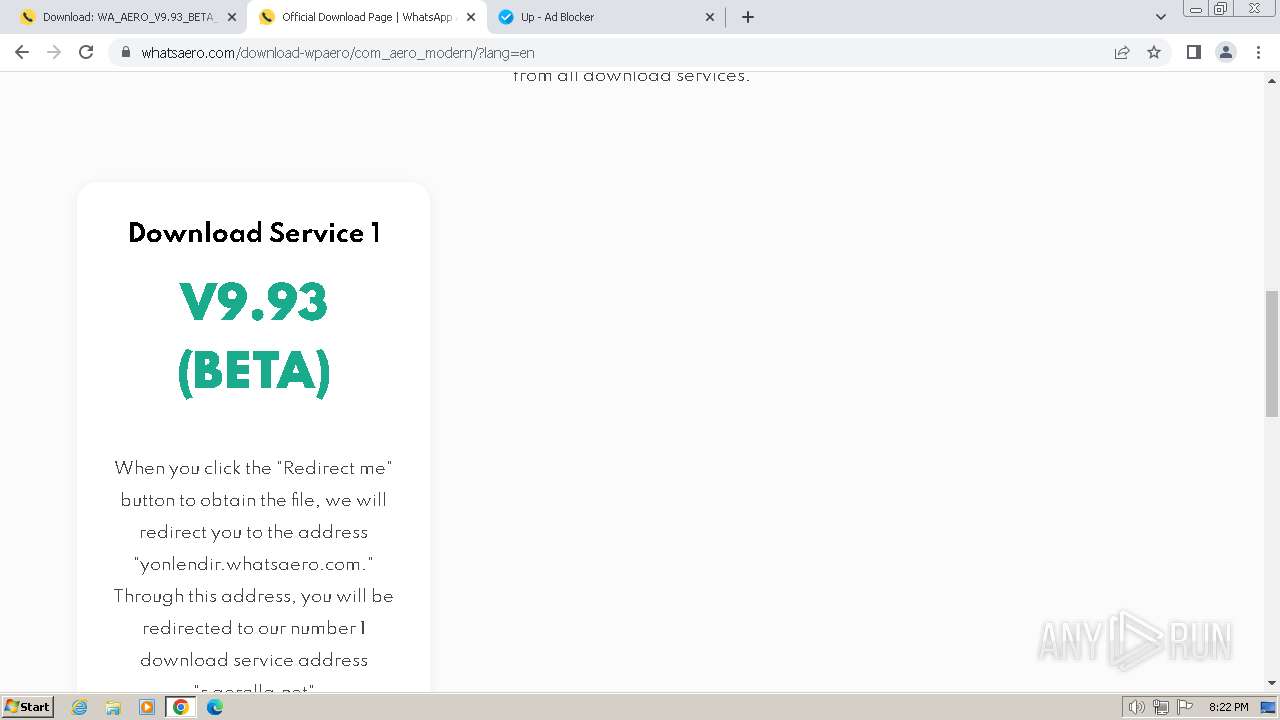Select Official Download Page WhatsApp tab
The image size is (1280, 720).
(367, 17)
